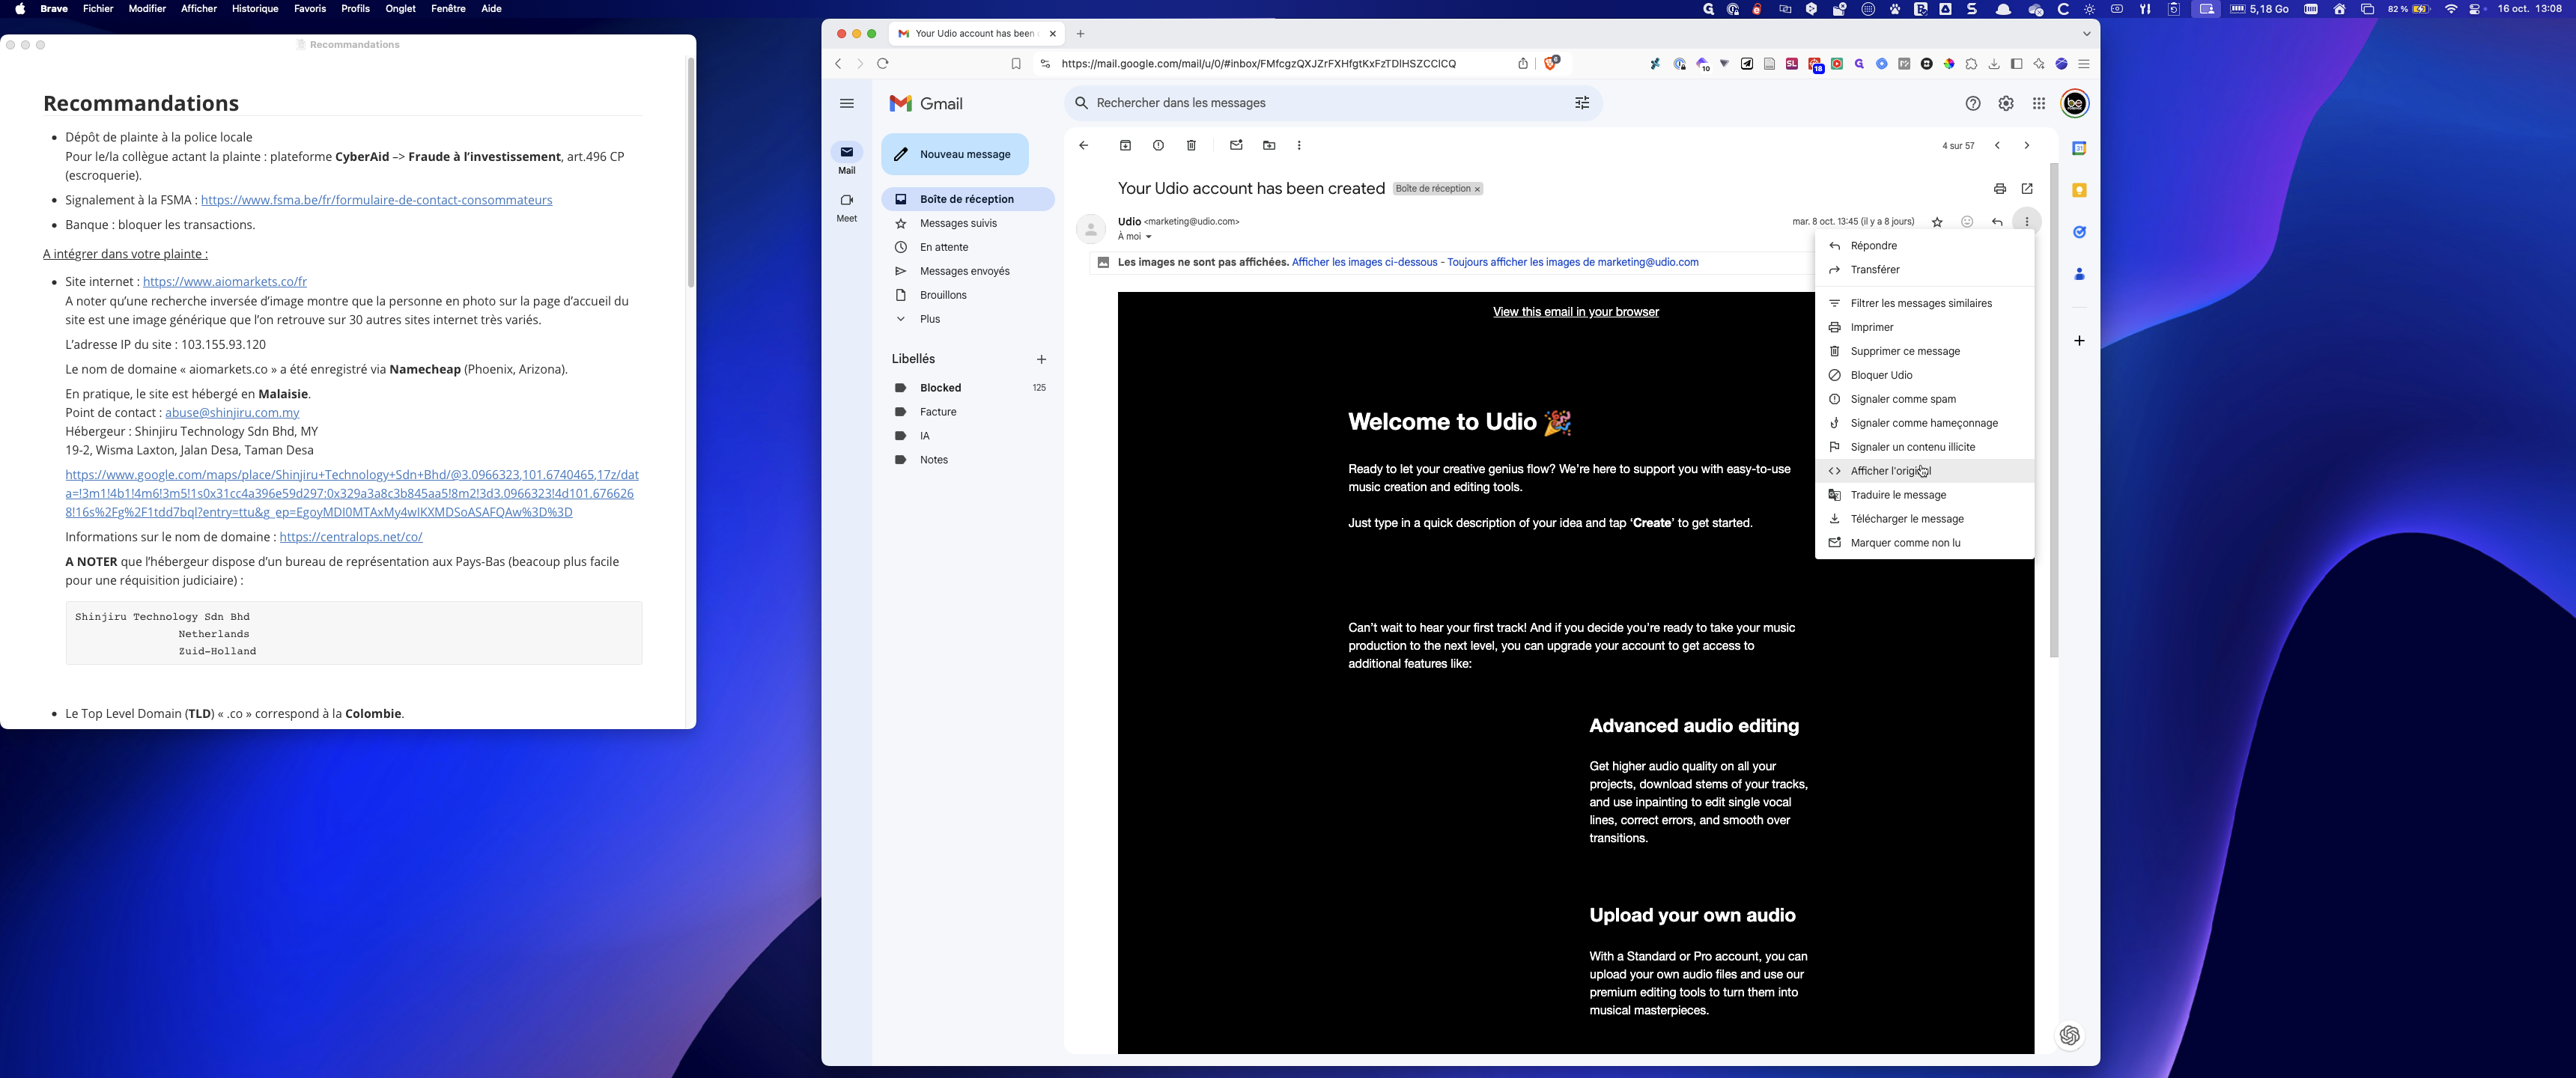Open Google Contacts side panel icon

pos(2079,274)
